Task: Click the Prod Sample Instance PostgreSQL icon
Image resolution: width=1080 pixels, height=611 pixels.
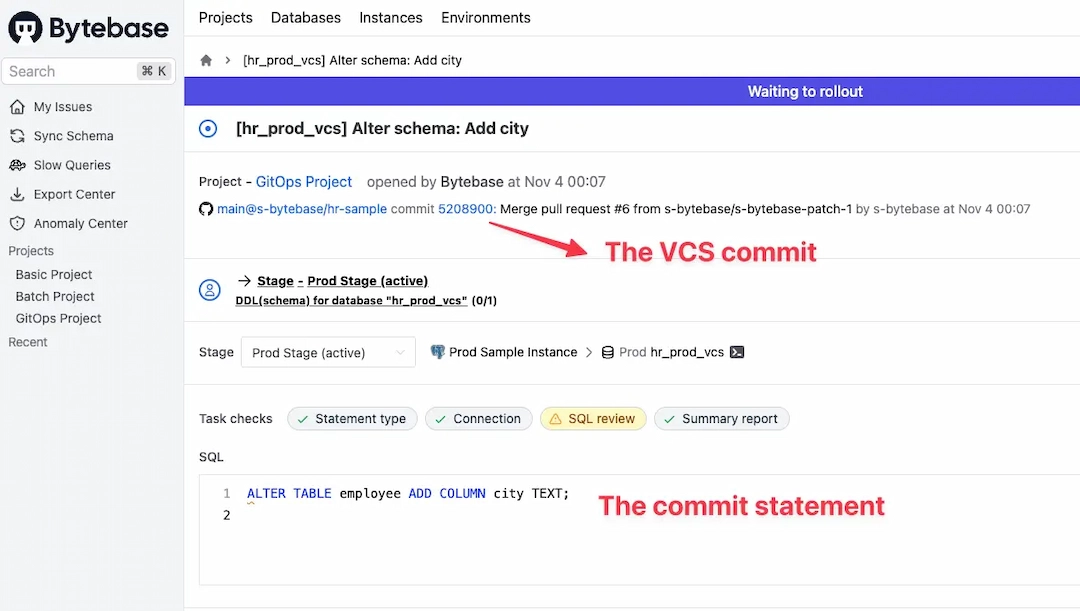Action: (x=437, y=352)
